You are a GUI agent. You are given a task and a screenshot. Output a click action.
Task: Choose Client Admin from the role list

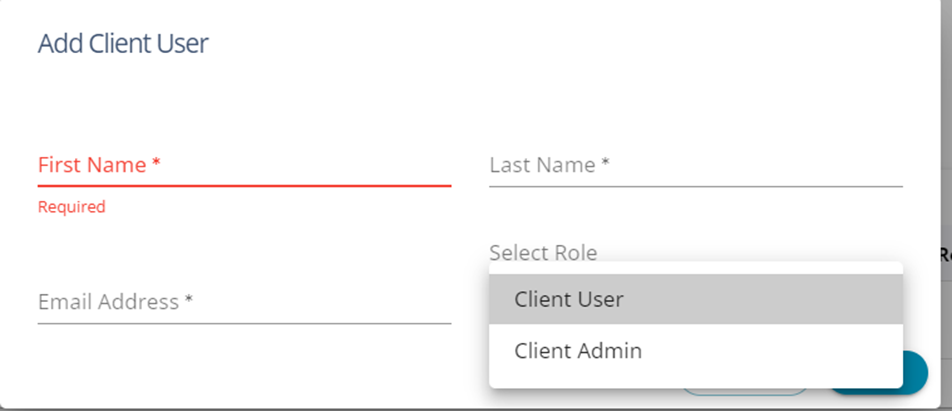[x=577, y=351]
